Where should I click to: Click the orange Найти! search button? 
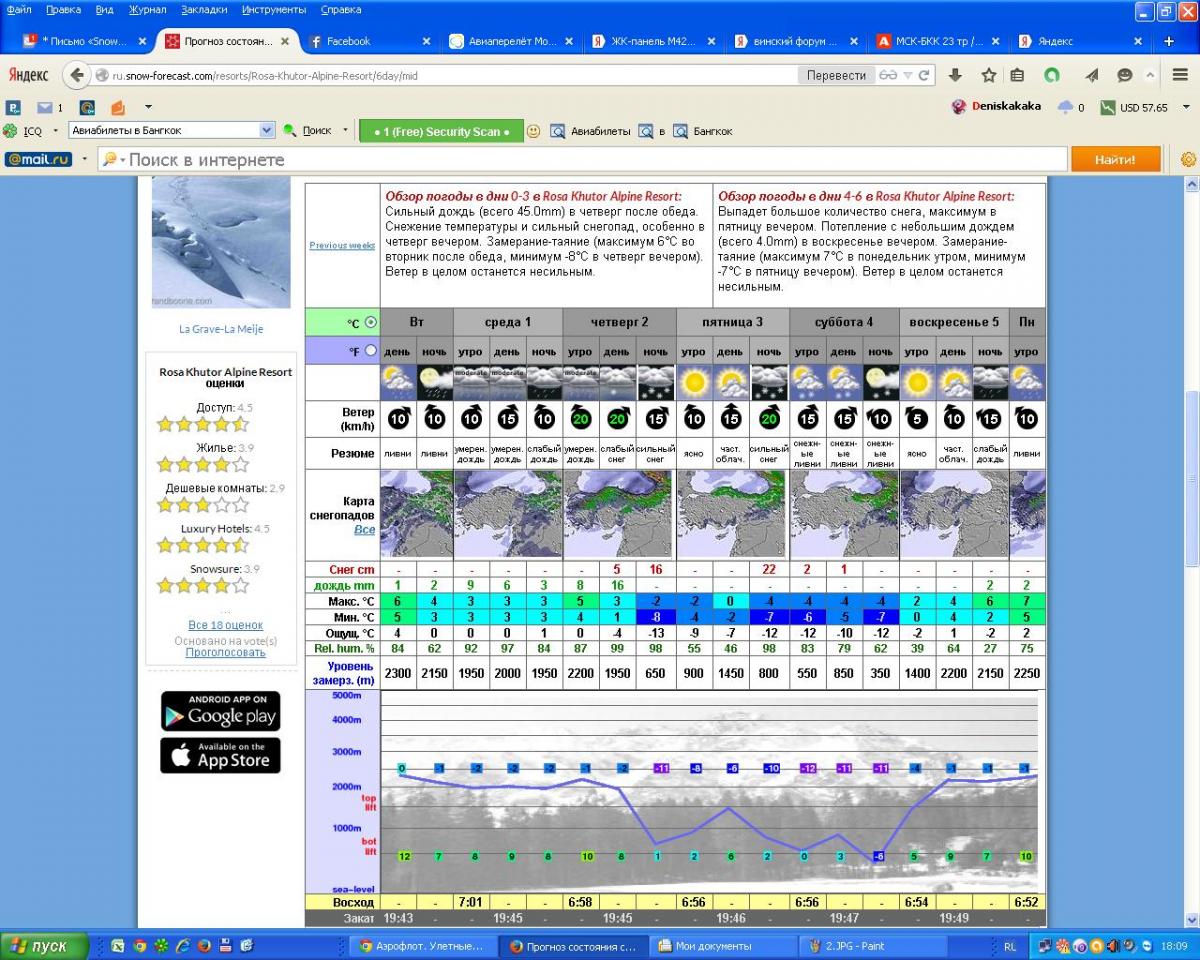[1115, 159]
